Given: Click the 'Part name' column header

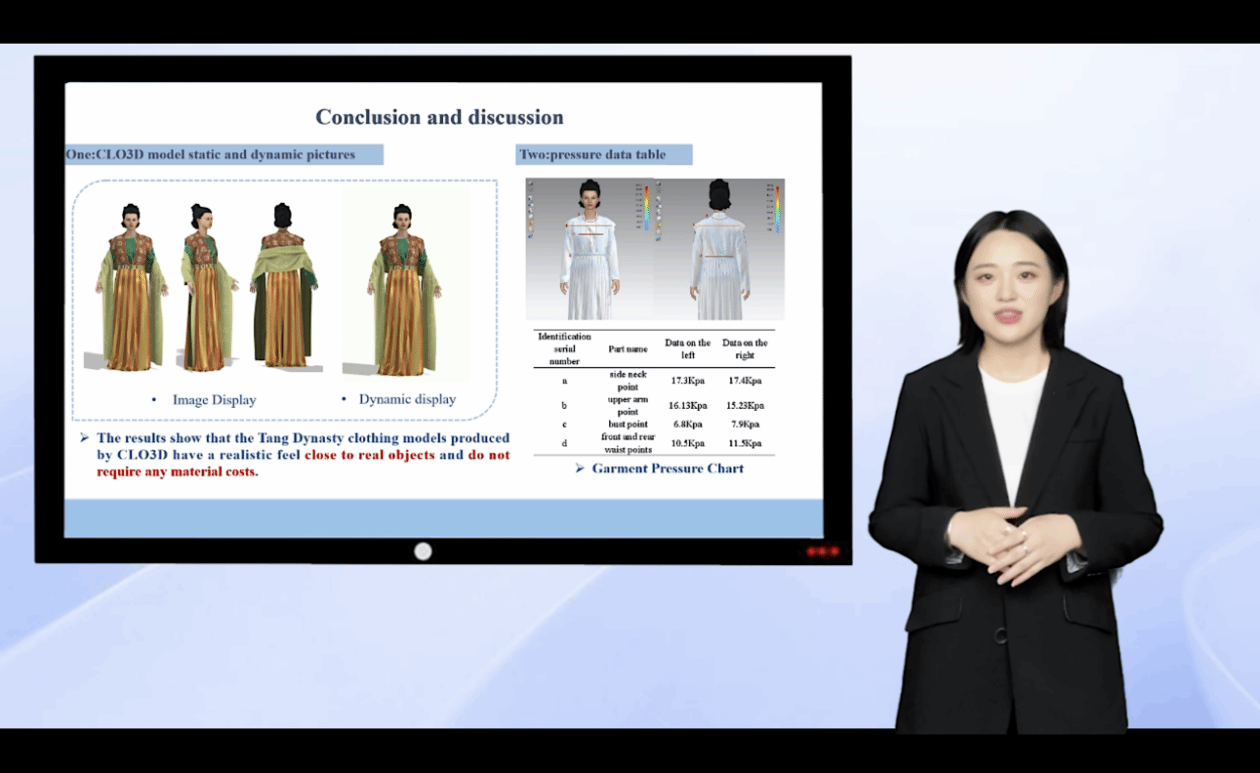Looking at the screenshot, I should click(x=628, y=349).
